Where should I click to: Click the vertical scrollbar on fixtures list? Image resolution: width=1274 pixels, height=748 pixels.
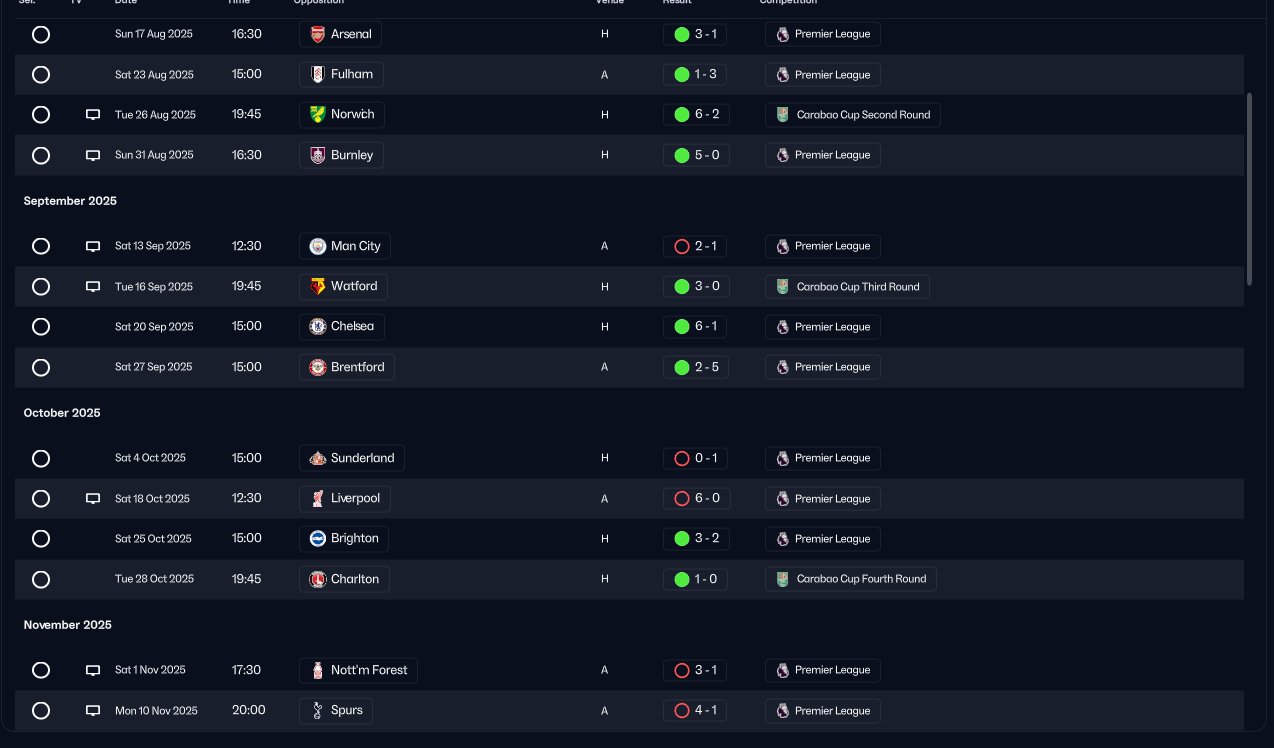tap(1249, 190)
